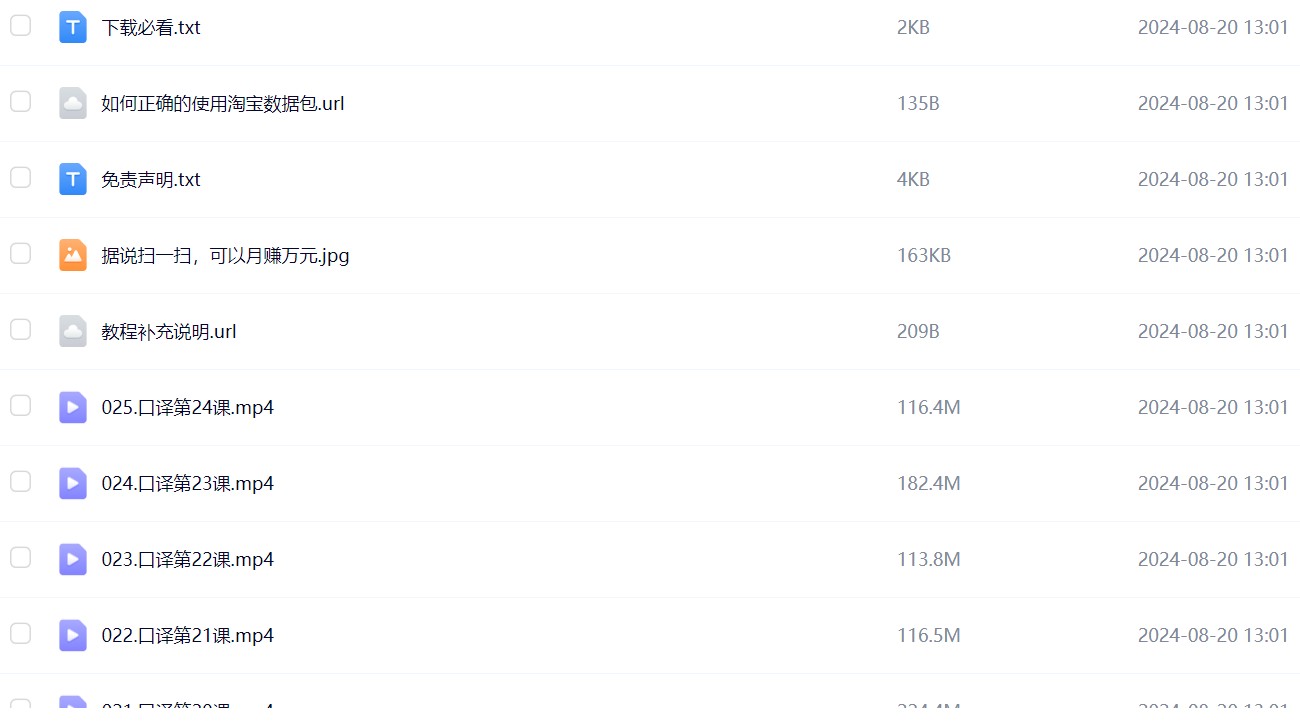Click the video icon for 025.口译第24课.mp4
Screen dimensions: 1300x721
pos(73,407)
